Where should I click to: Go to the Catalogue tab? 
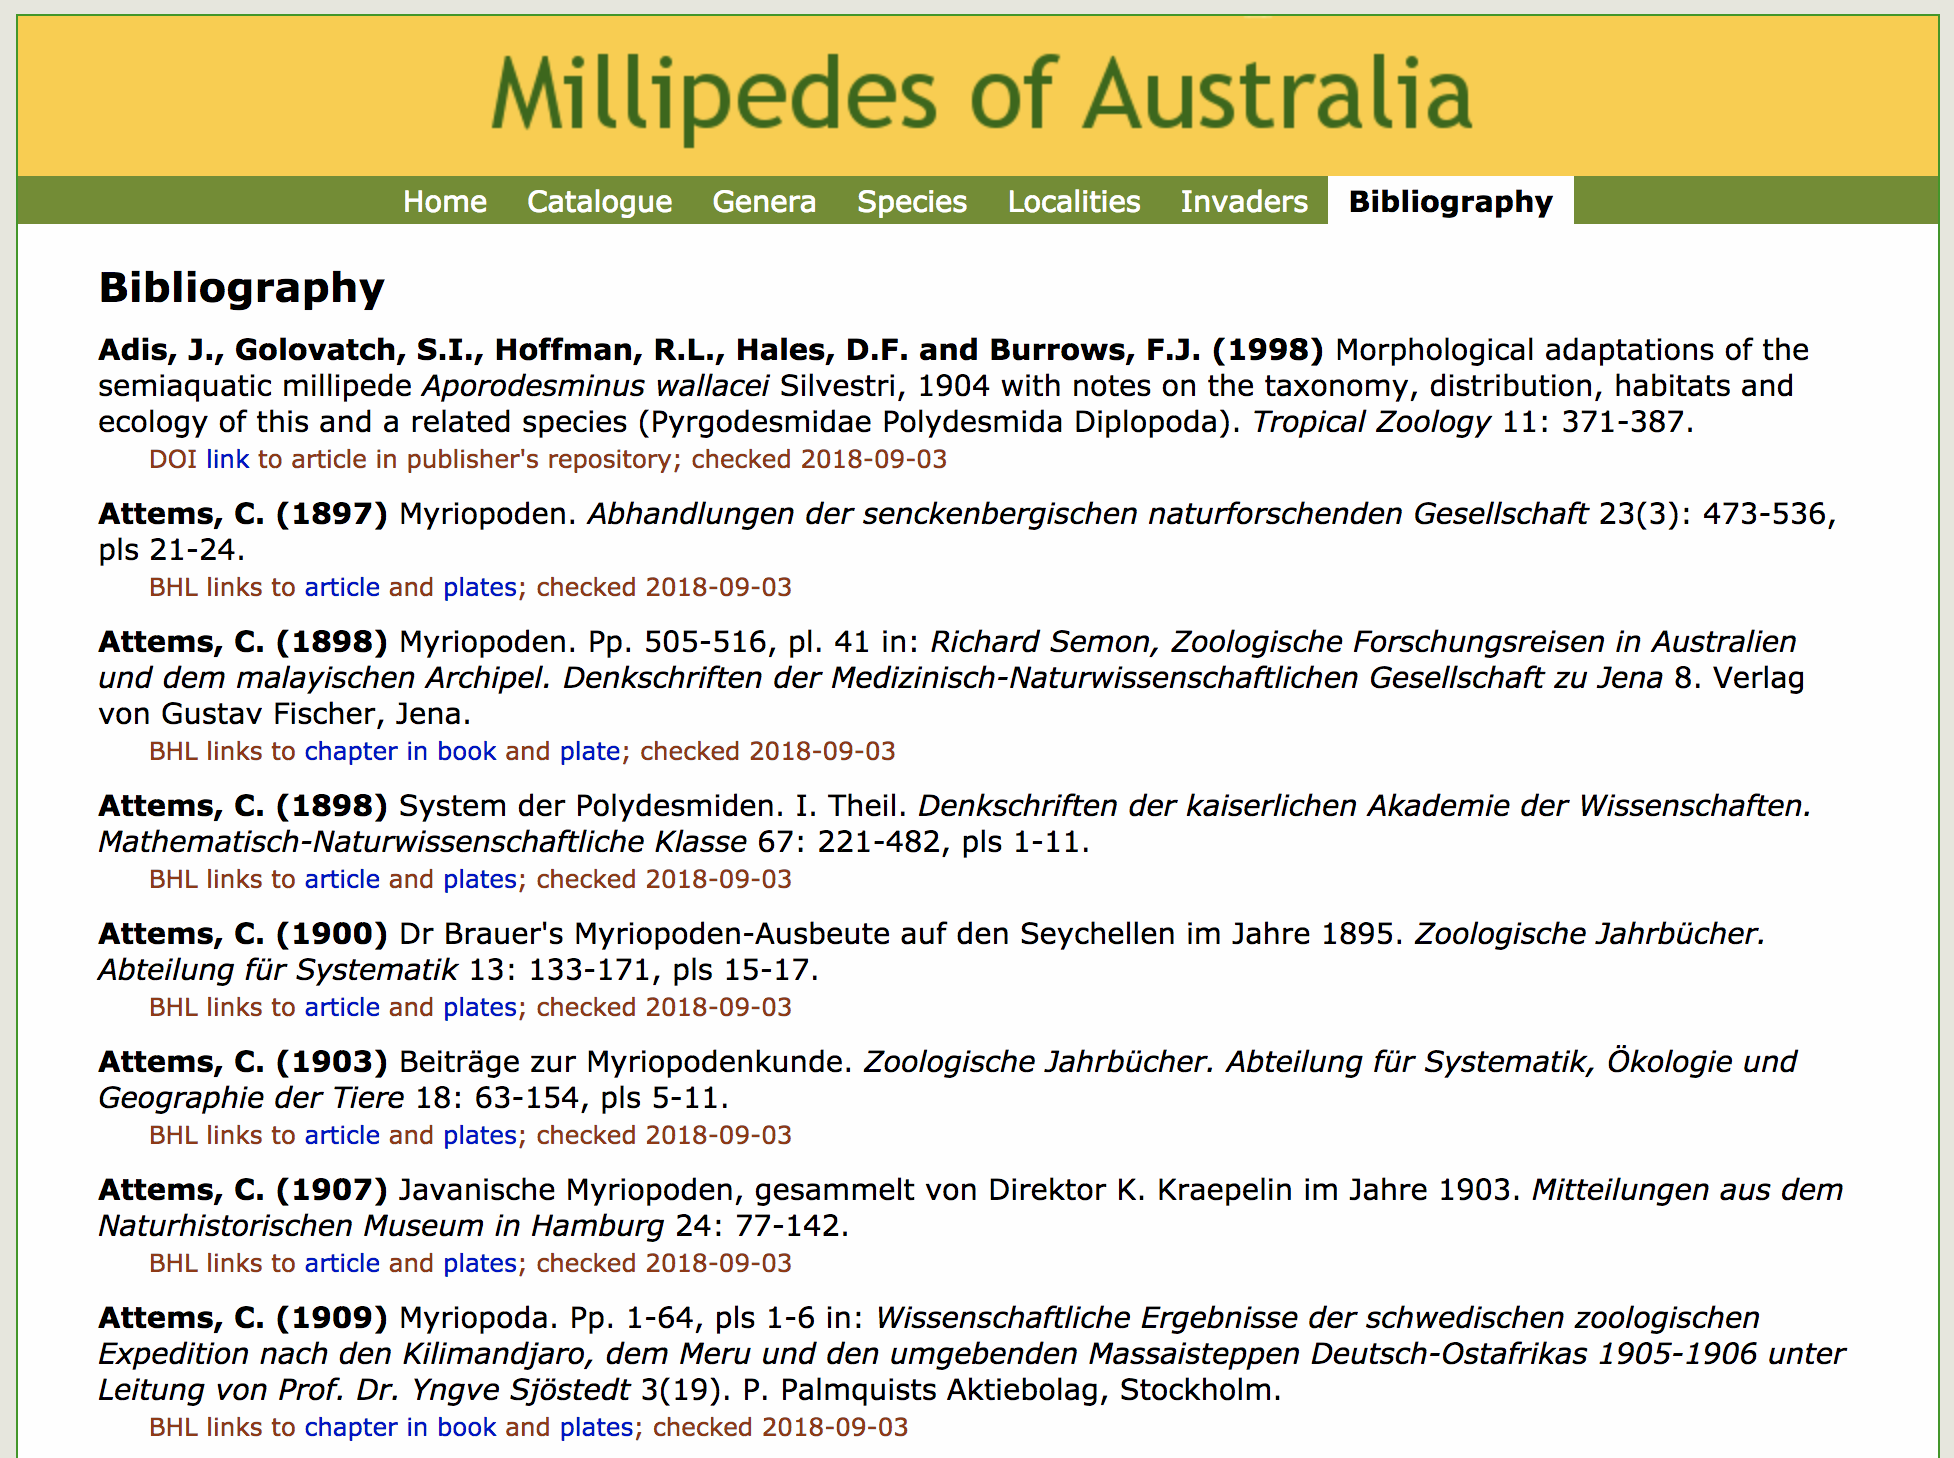coord(599,201)
